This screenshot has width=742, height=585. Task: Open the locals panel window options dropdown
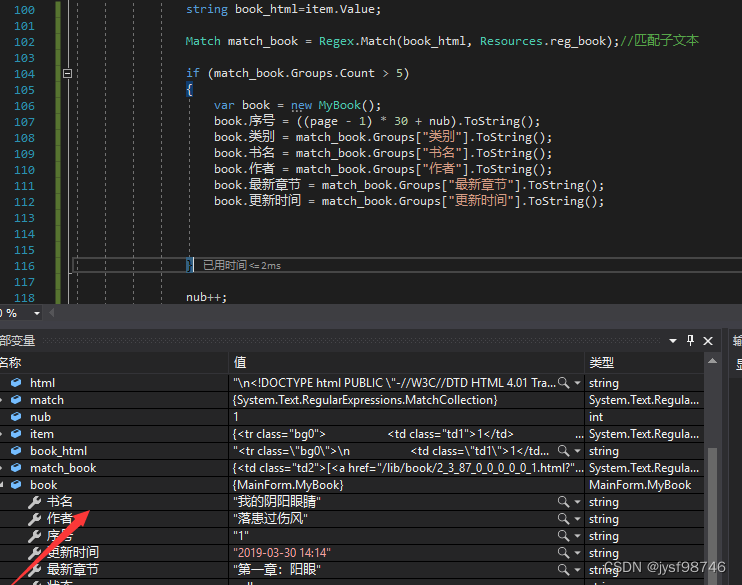point(672,340)
